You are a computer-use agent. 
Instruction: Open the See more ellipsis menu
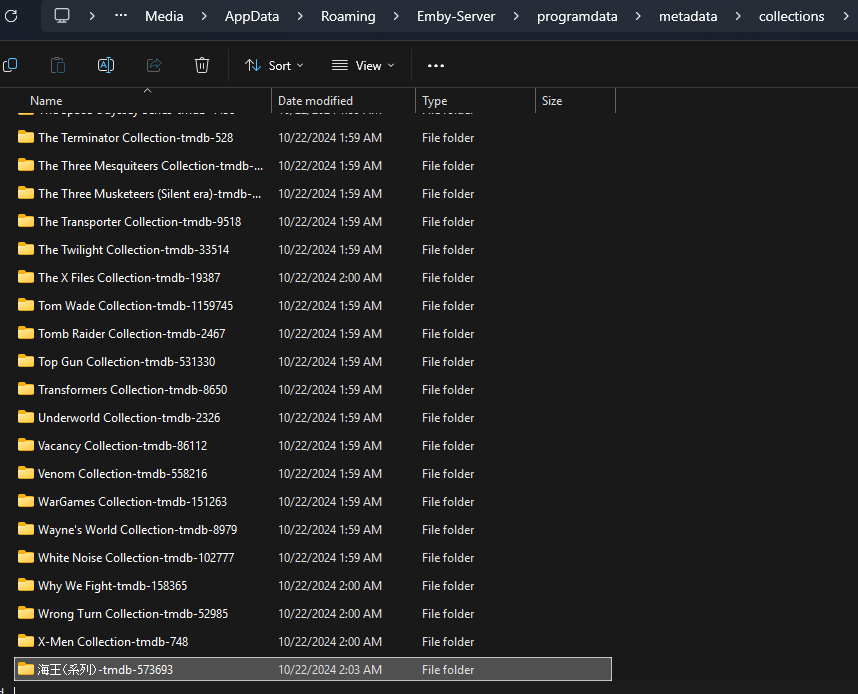tap(435, 65)
